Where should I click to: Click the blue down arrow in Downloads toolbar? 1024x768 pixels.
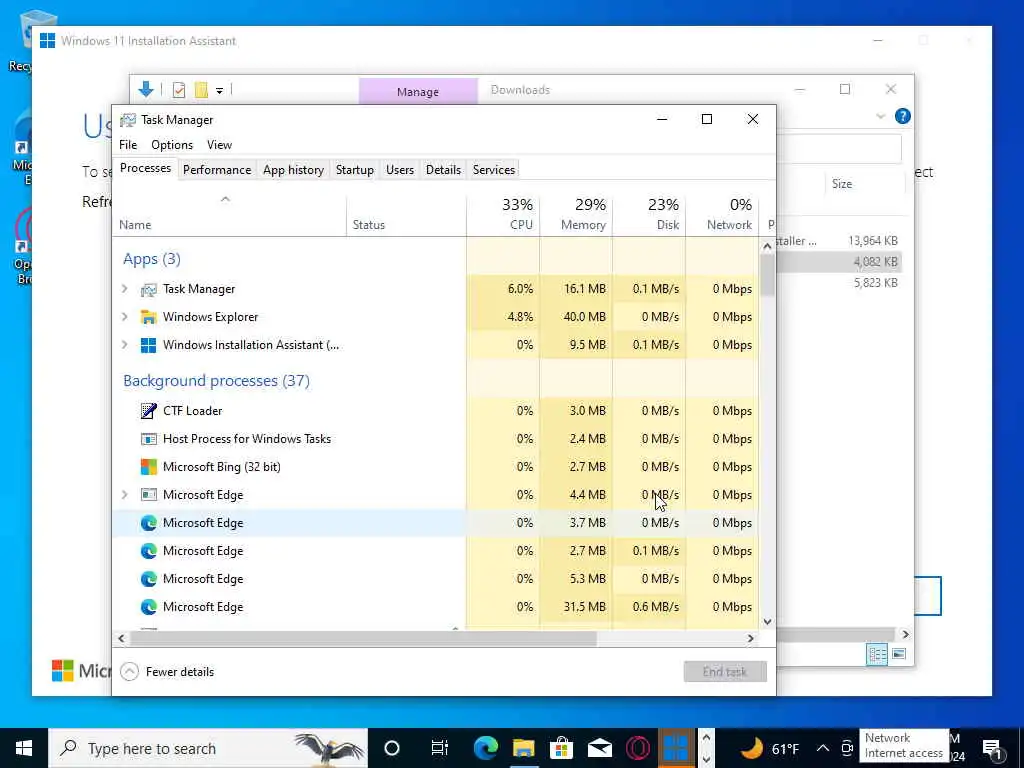tap(146, 89)
